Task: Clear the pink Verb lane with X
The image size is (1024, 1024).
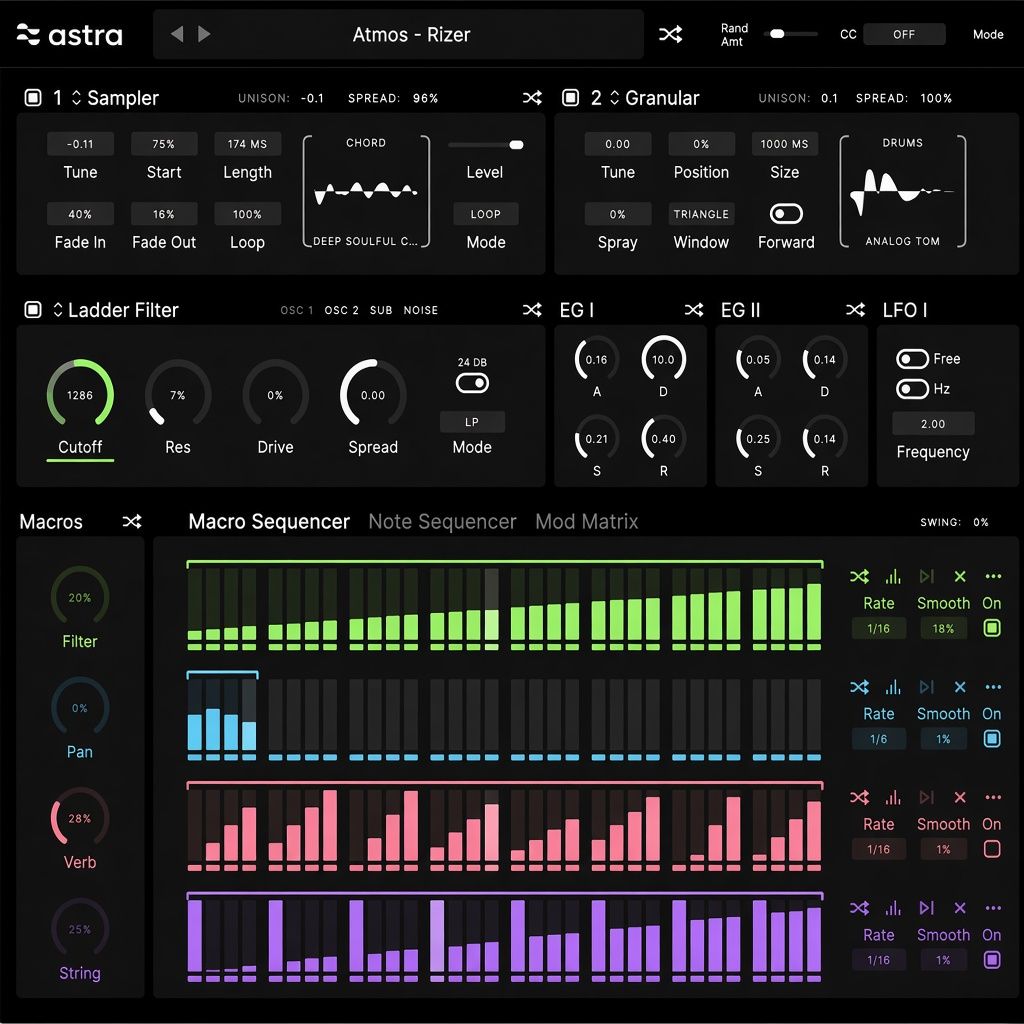Action: (959, 797)
